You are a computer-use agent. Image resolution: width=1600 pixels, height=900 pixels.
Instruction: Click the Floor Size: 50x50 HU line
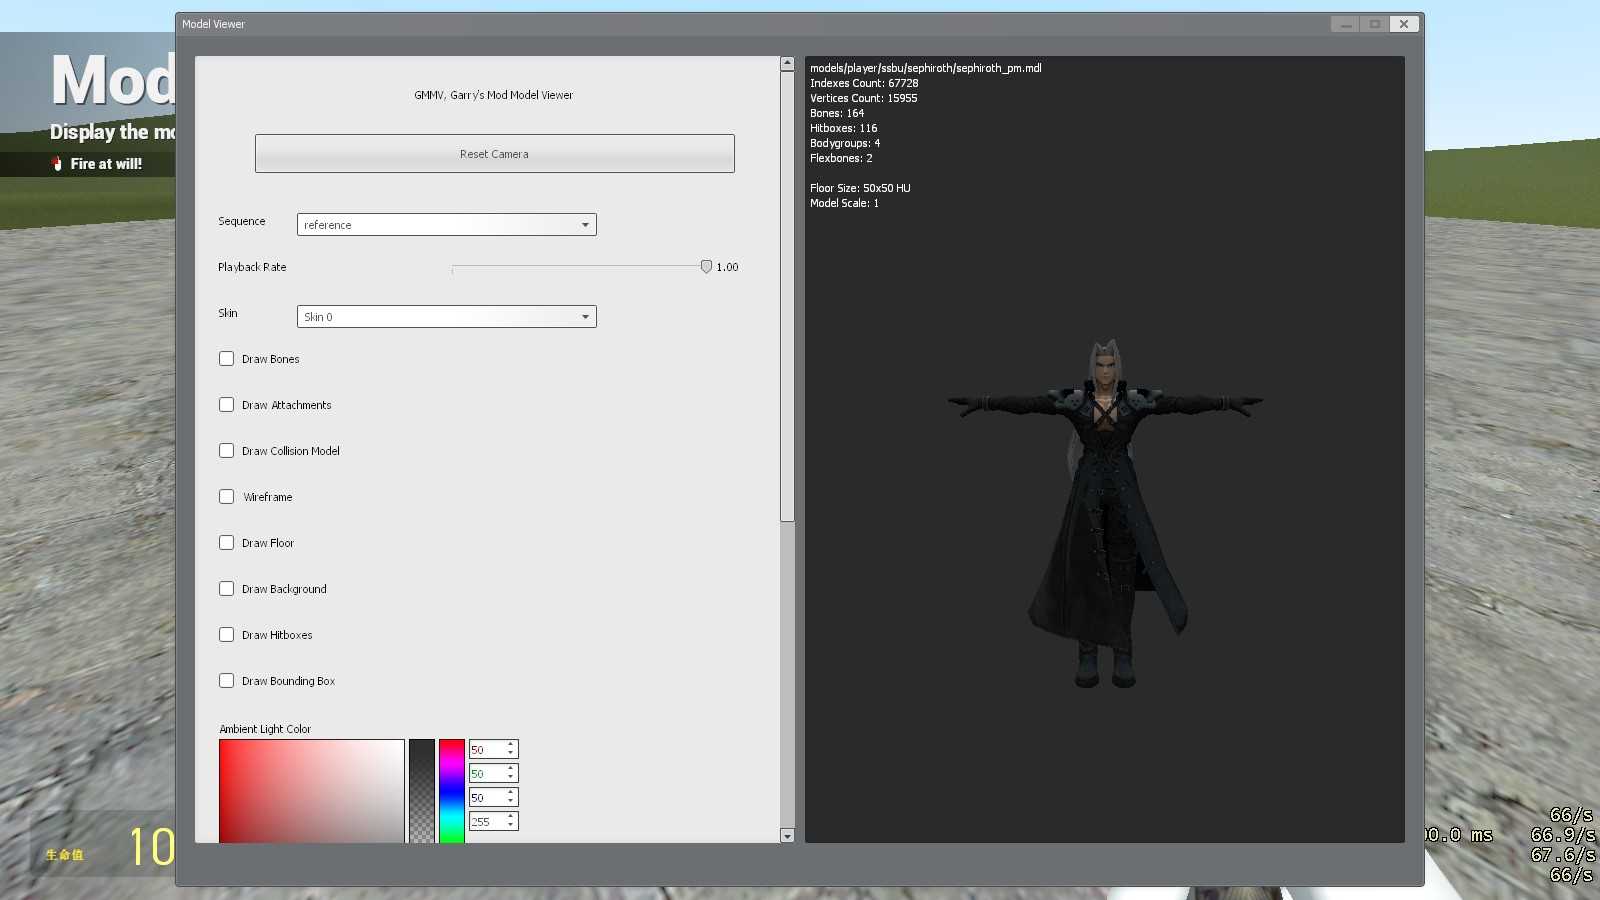[x=860, y=188]
